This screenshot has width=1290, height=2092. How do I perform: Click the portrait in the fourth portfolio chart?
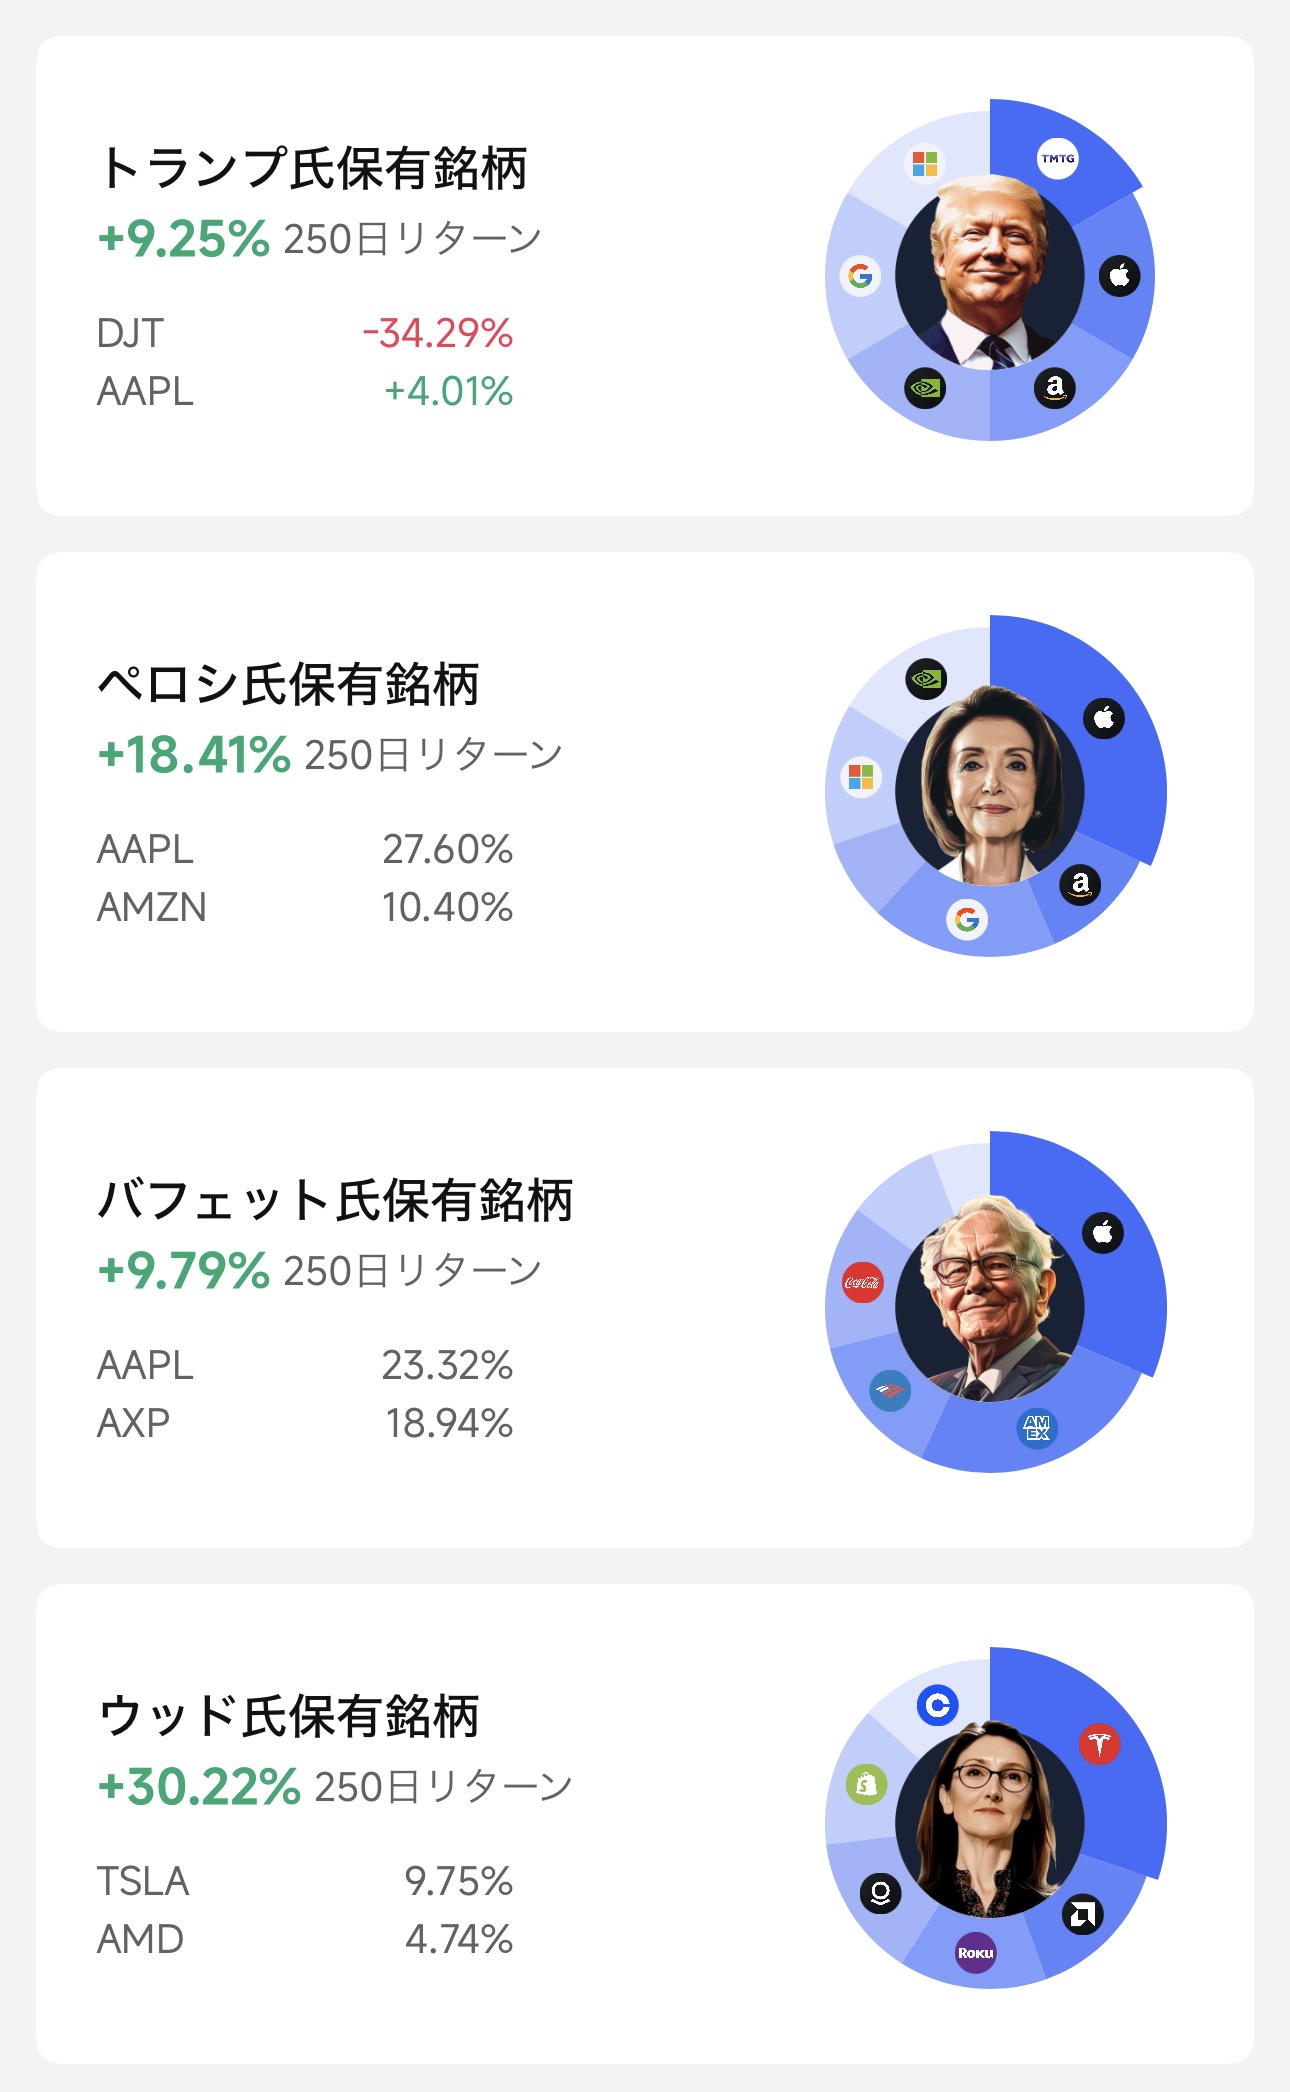(x=989, y=1820)
